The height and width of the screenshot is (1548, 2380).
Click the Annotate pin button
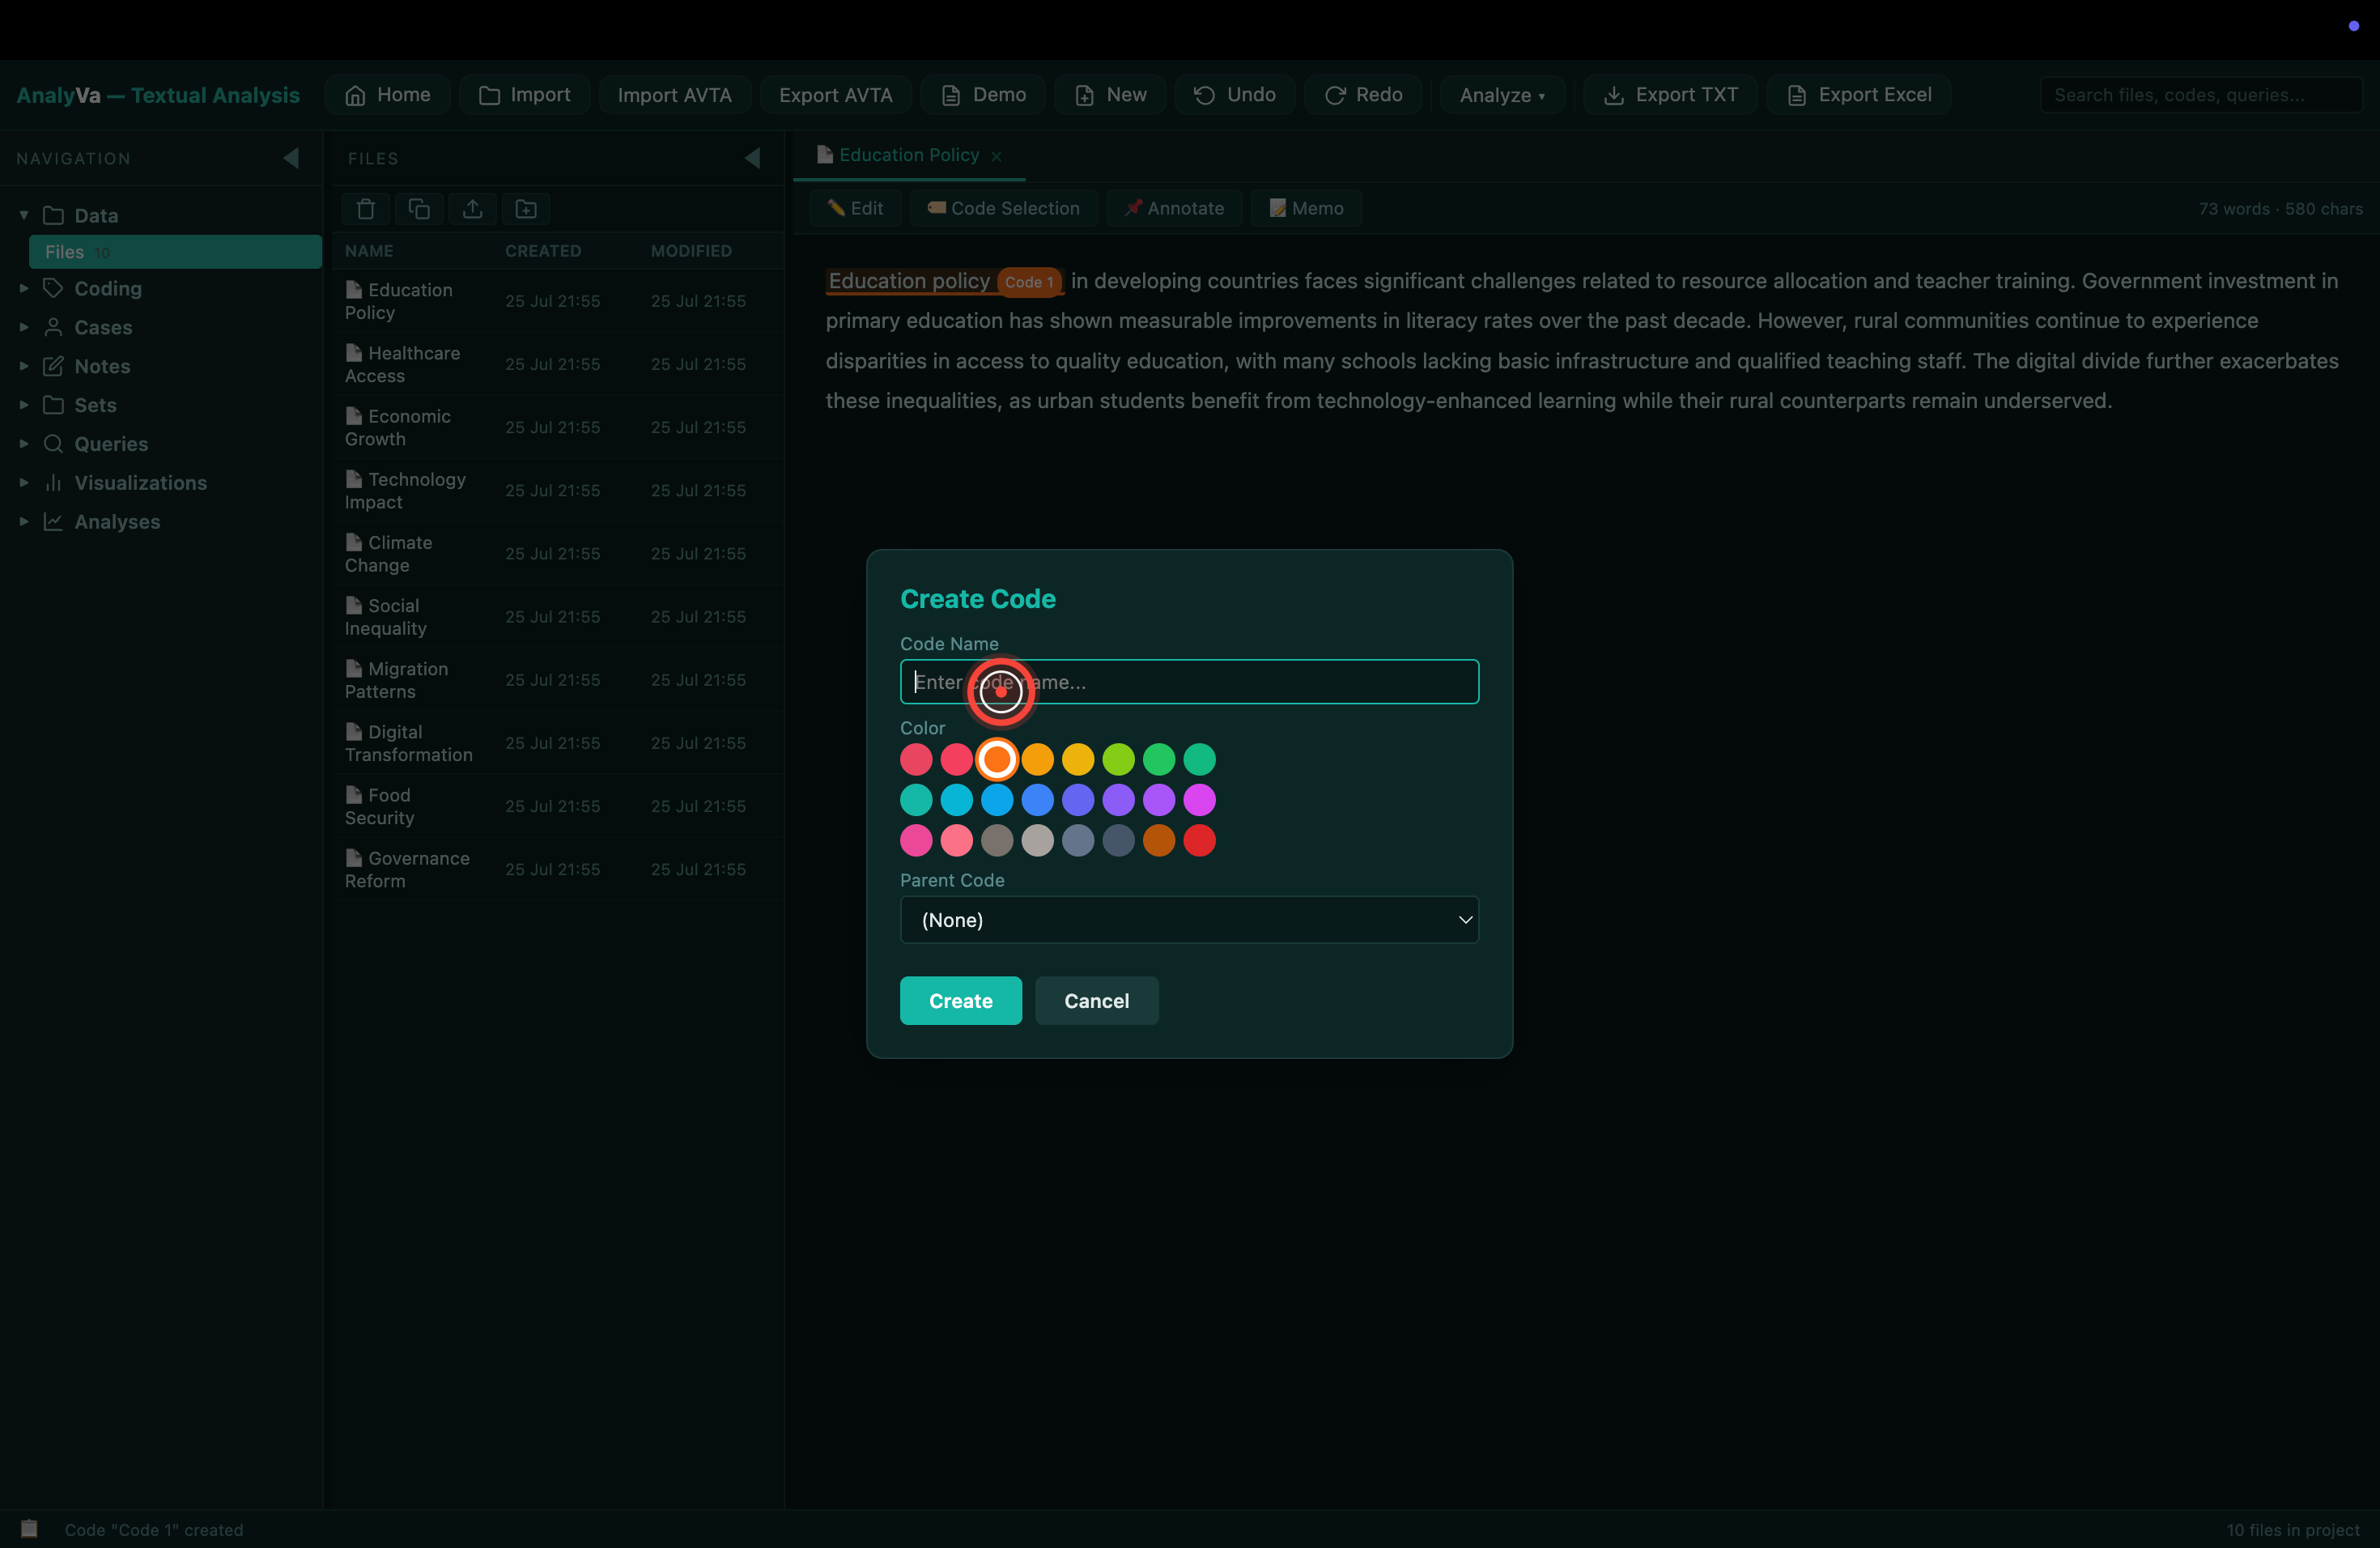1174,208
